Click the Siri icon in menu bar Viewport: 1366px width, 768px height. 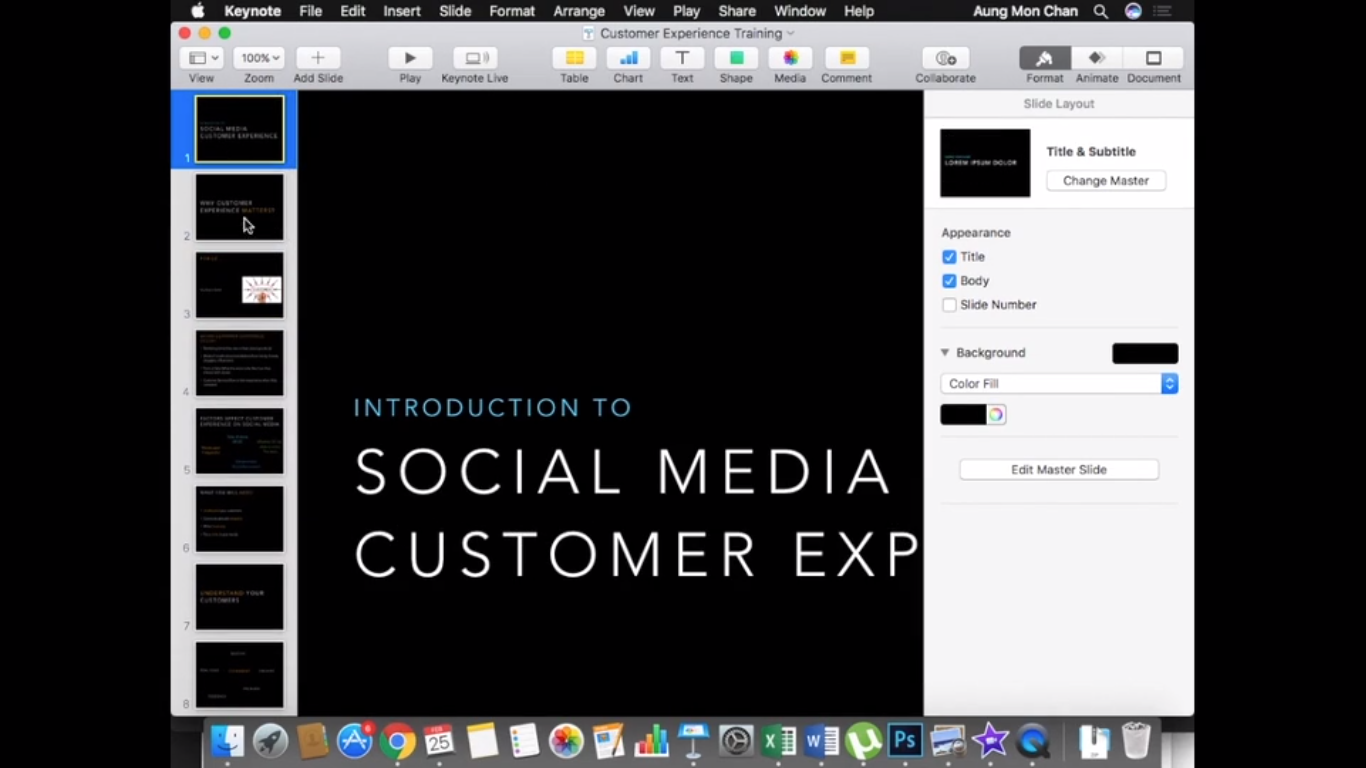click(1133, 11)
